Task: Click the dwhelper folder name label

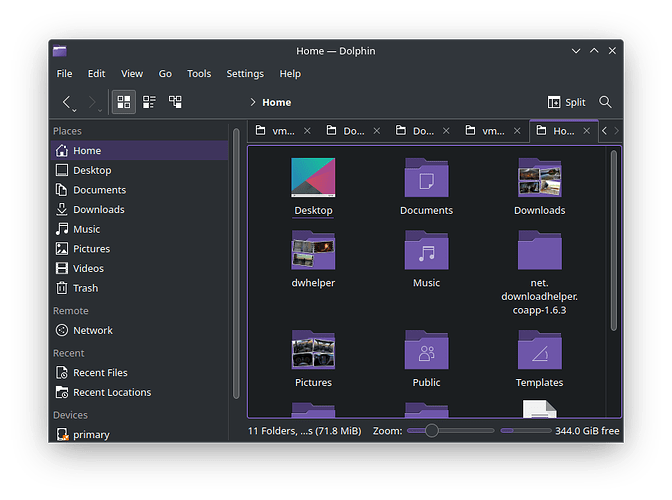Action: click(313, 283)
